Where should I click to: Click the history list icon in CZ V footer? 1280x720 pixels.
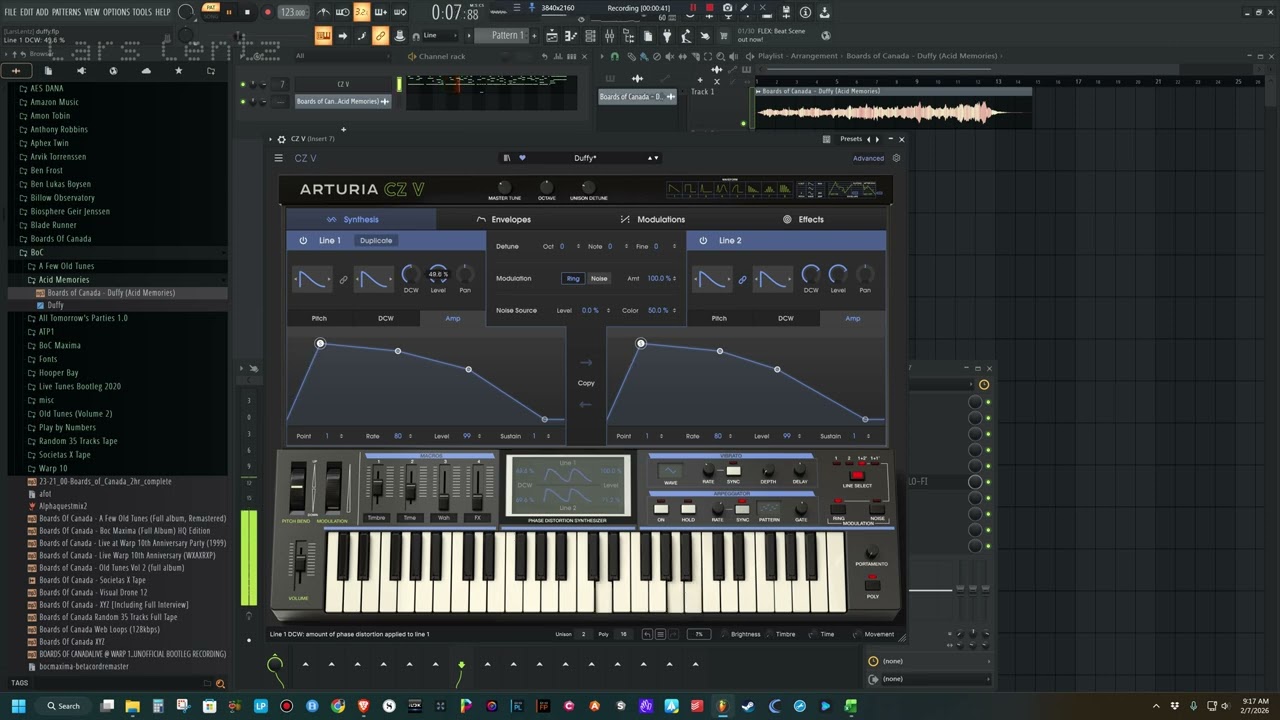pyautogui.click(x=660, y=634)
